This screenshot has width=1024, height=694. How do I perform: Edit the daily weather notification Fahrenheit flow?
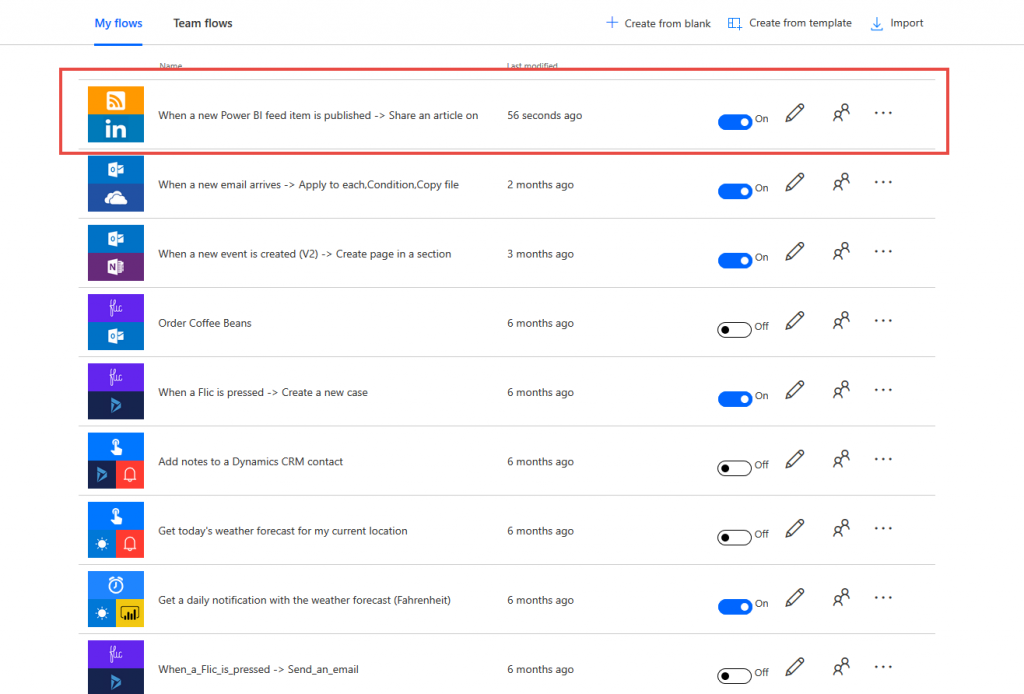794,598
